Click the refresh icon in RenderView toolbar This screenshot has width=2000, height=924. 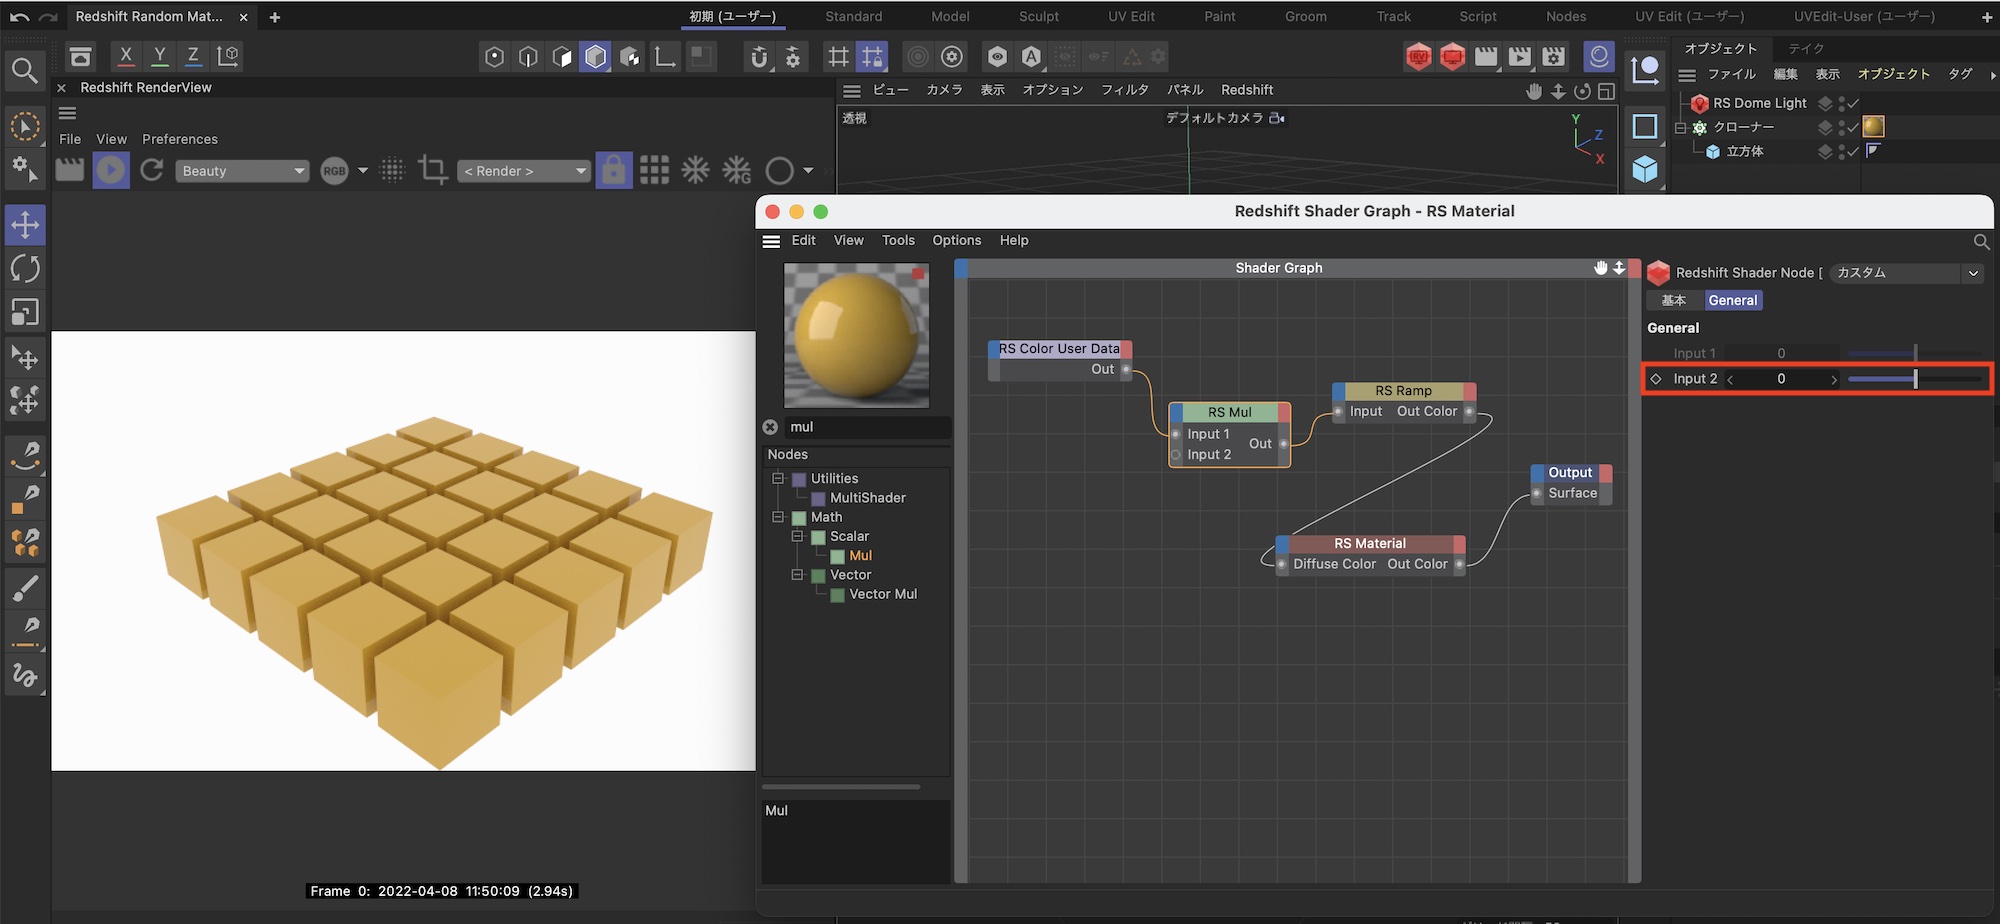click(152, 171)
